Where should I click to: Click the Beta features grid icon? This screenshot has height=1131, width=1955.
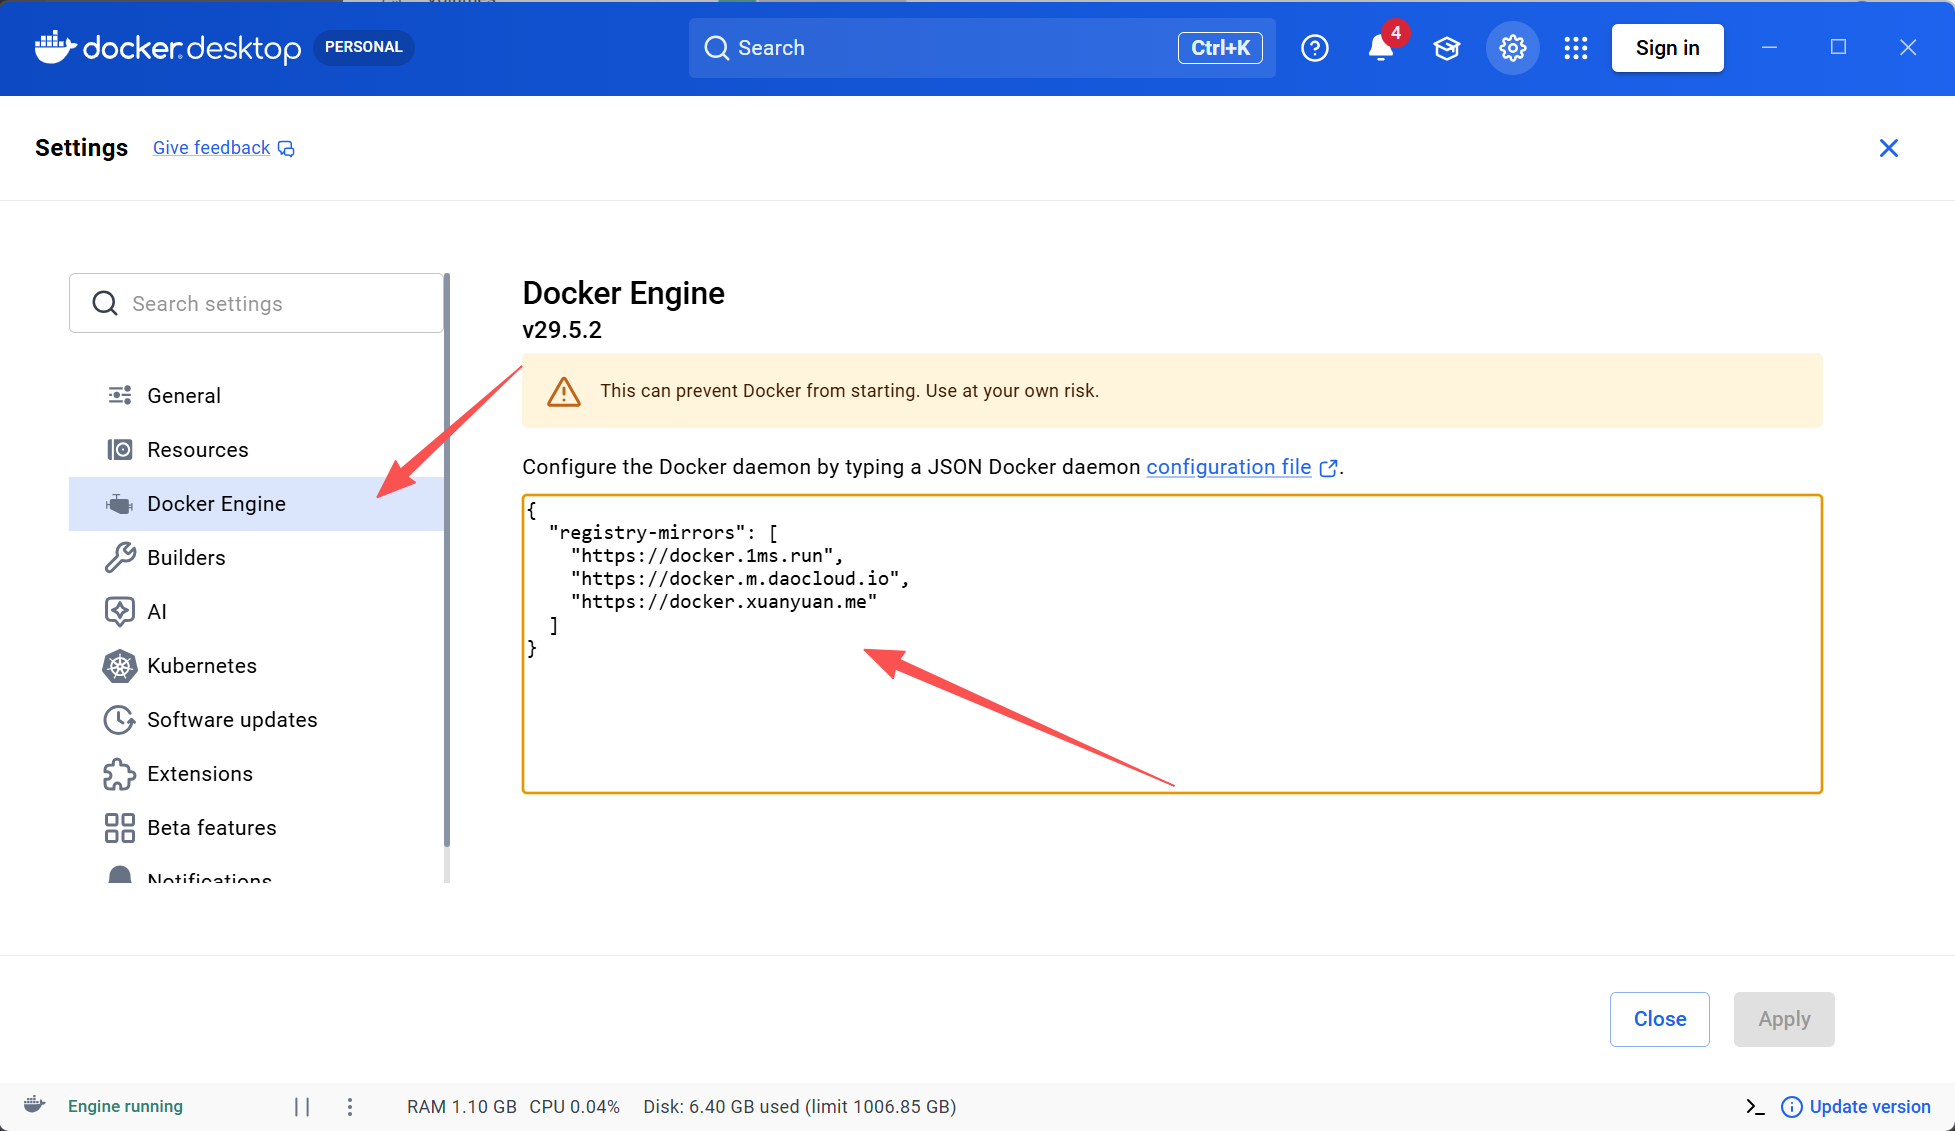coord(120,828)
